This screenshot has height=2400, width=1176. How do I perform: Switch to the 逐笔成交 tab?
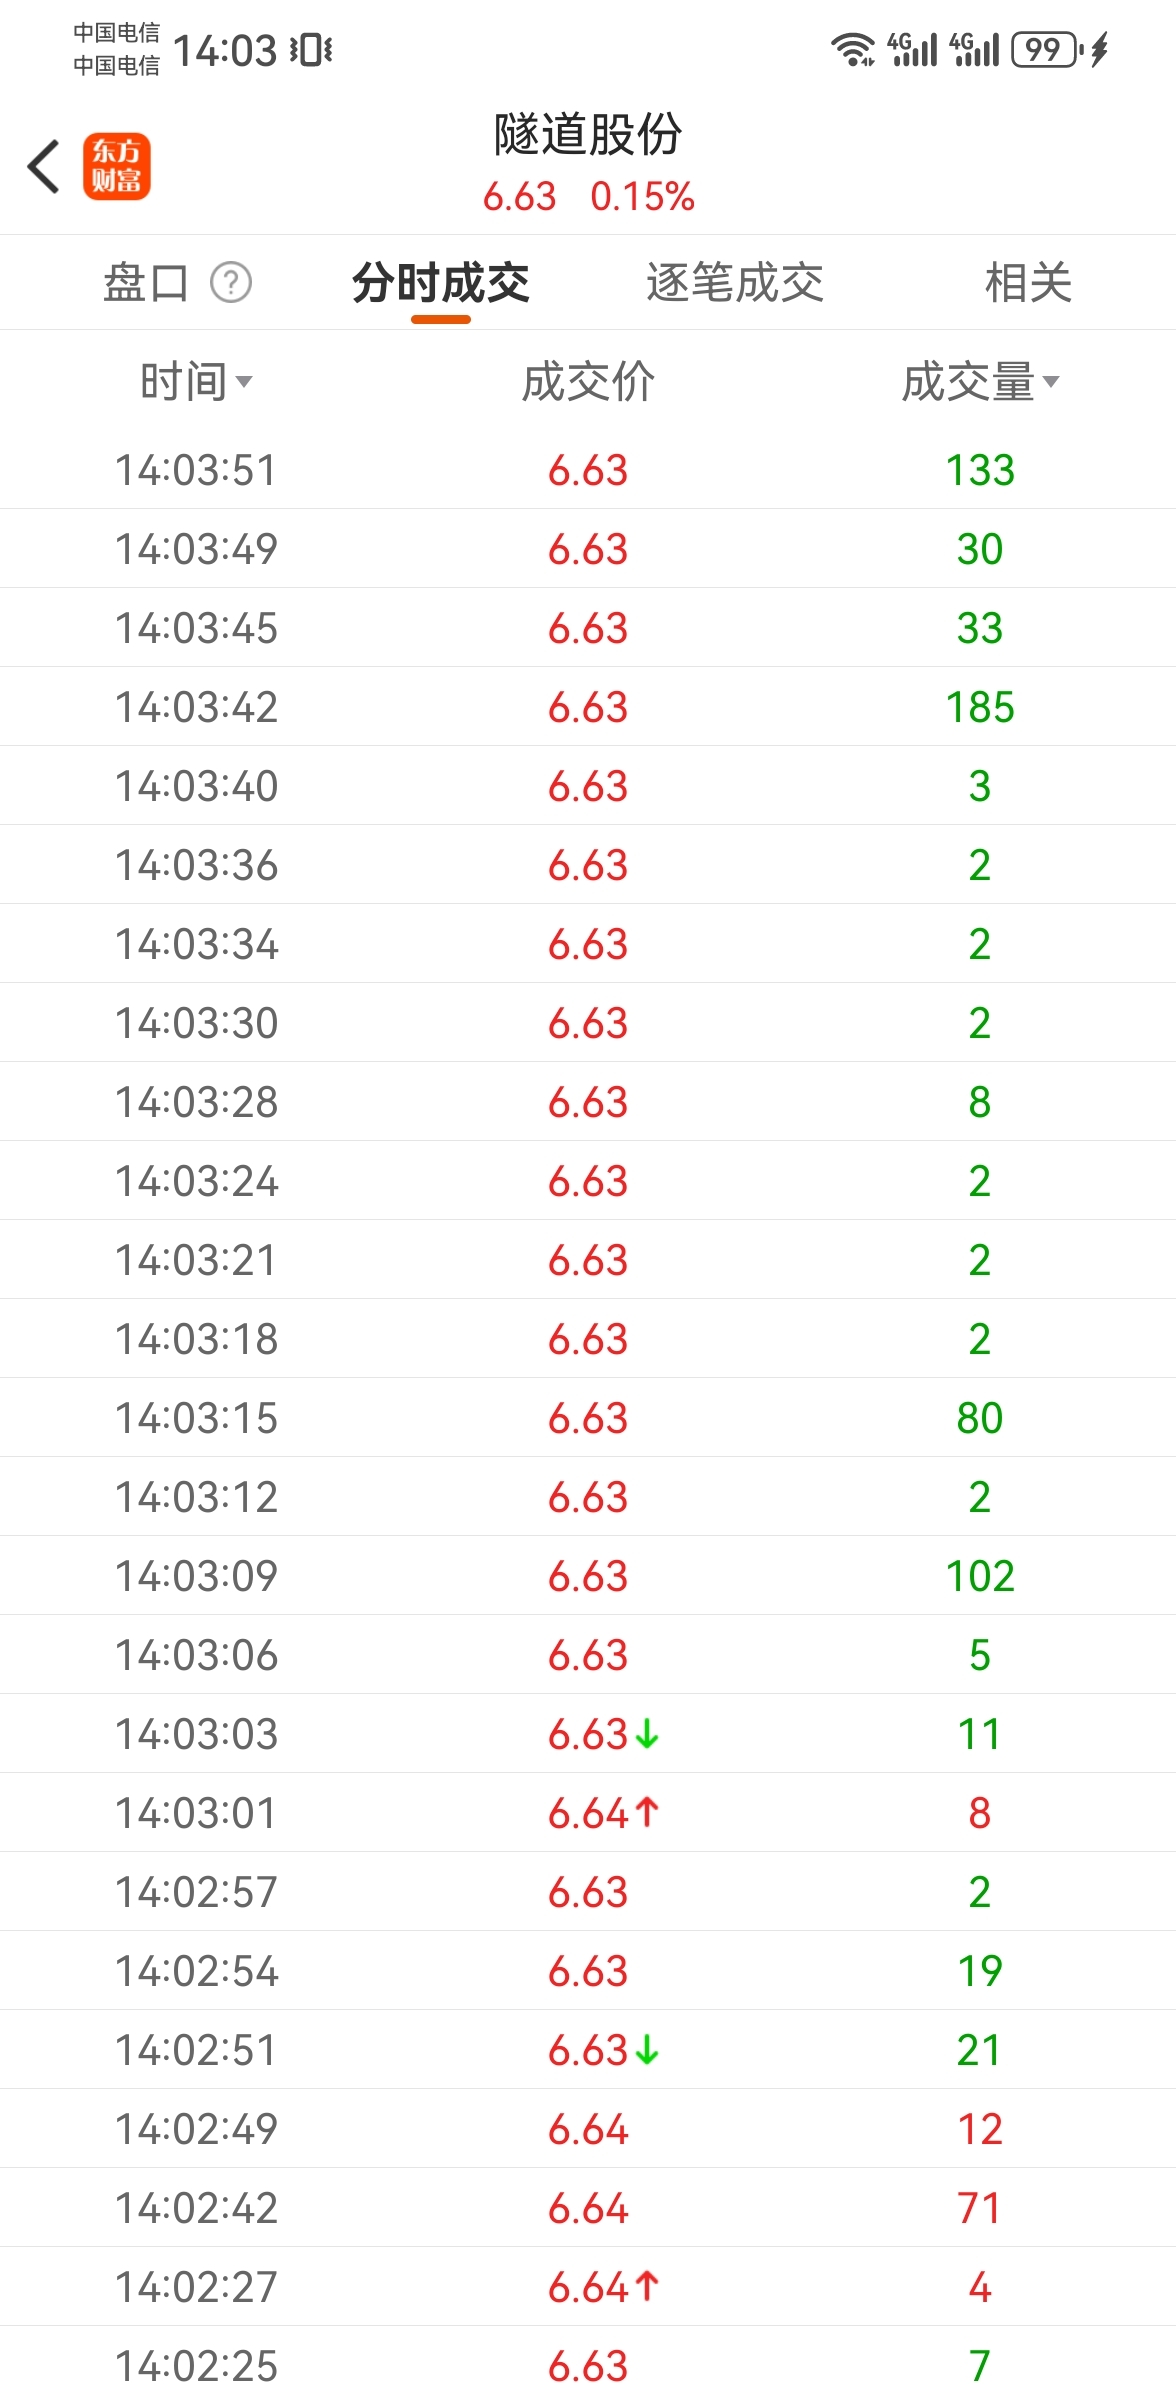(735, 283)
